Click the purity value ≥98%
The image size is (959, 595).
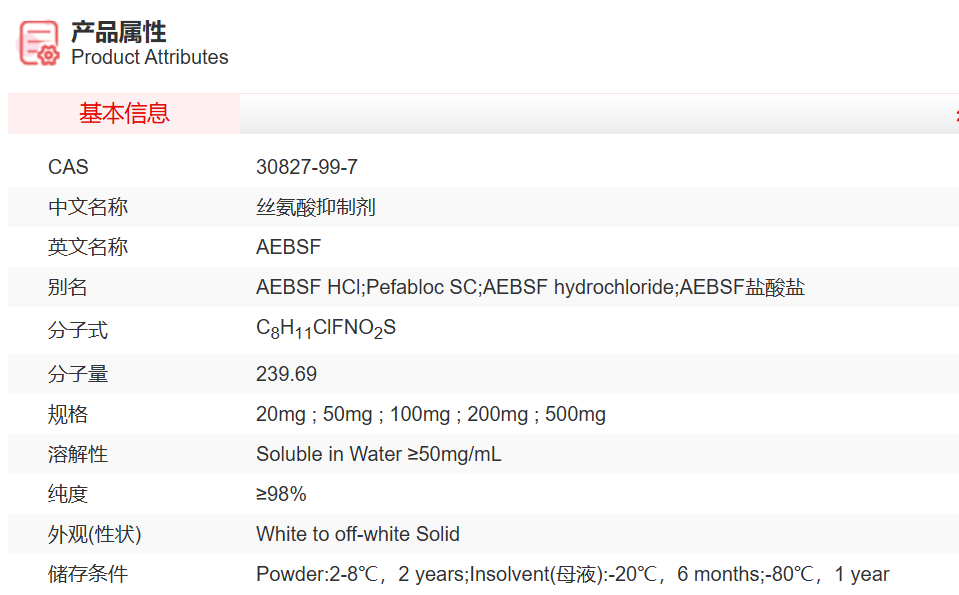[x=281, y=494]
